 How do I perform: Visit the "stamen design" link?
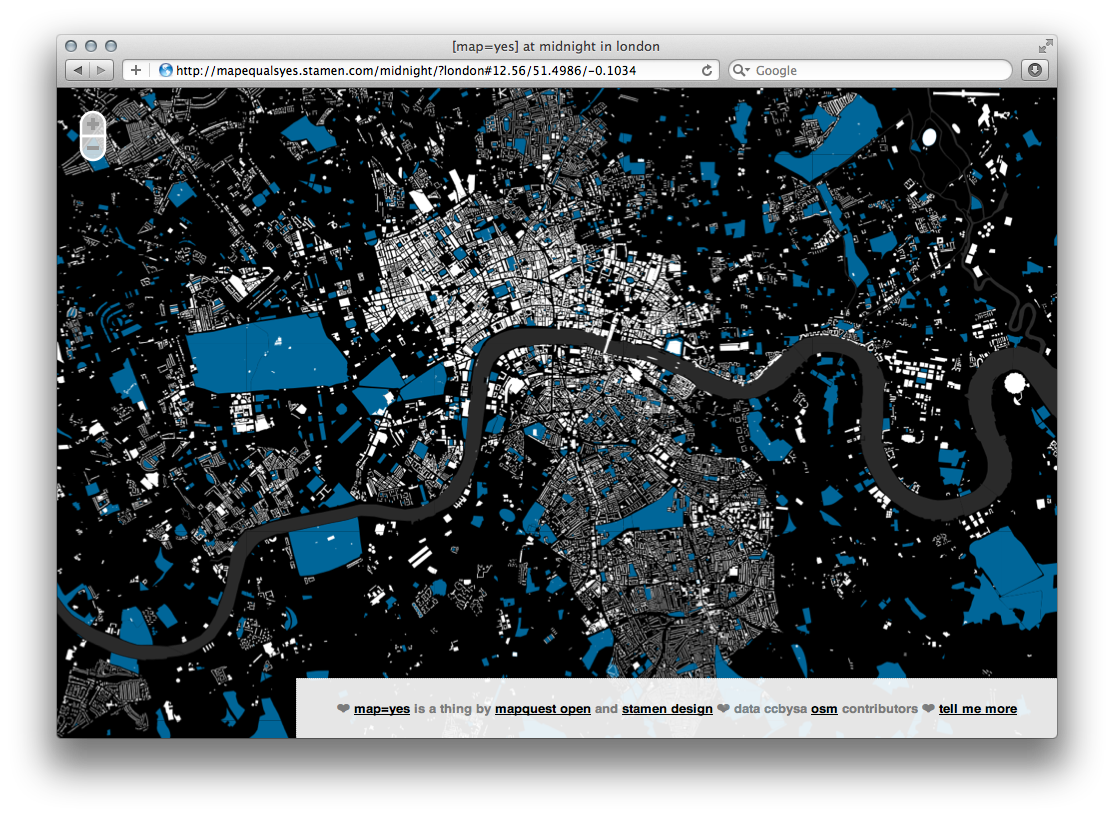pyautogui.click(x=667, y=709)
